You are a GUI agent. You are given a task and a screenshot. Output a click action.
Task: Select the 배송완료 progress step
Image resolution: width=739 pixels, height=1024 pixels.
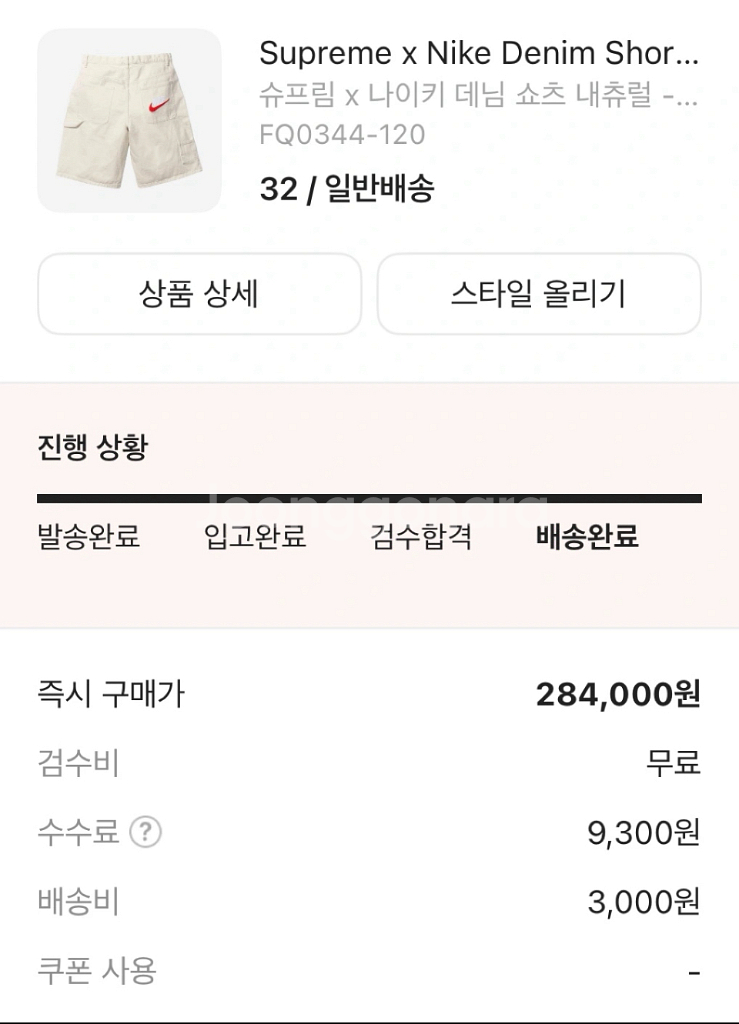[587, 537]
